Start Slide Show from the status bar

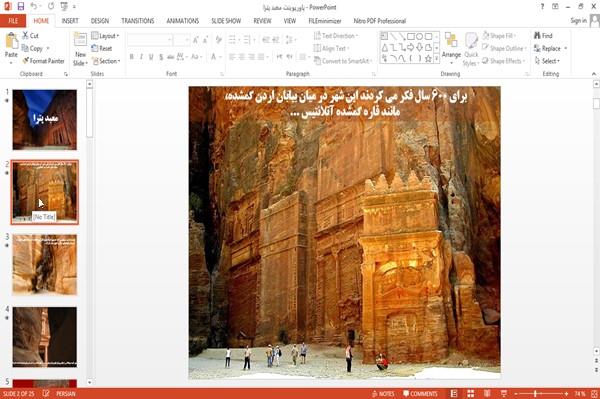point(504,394)
